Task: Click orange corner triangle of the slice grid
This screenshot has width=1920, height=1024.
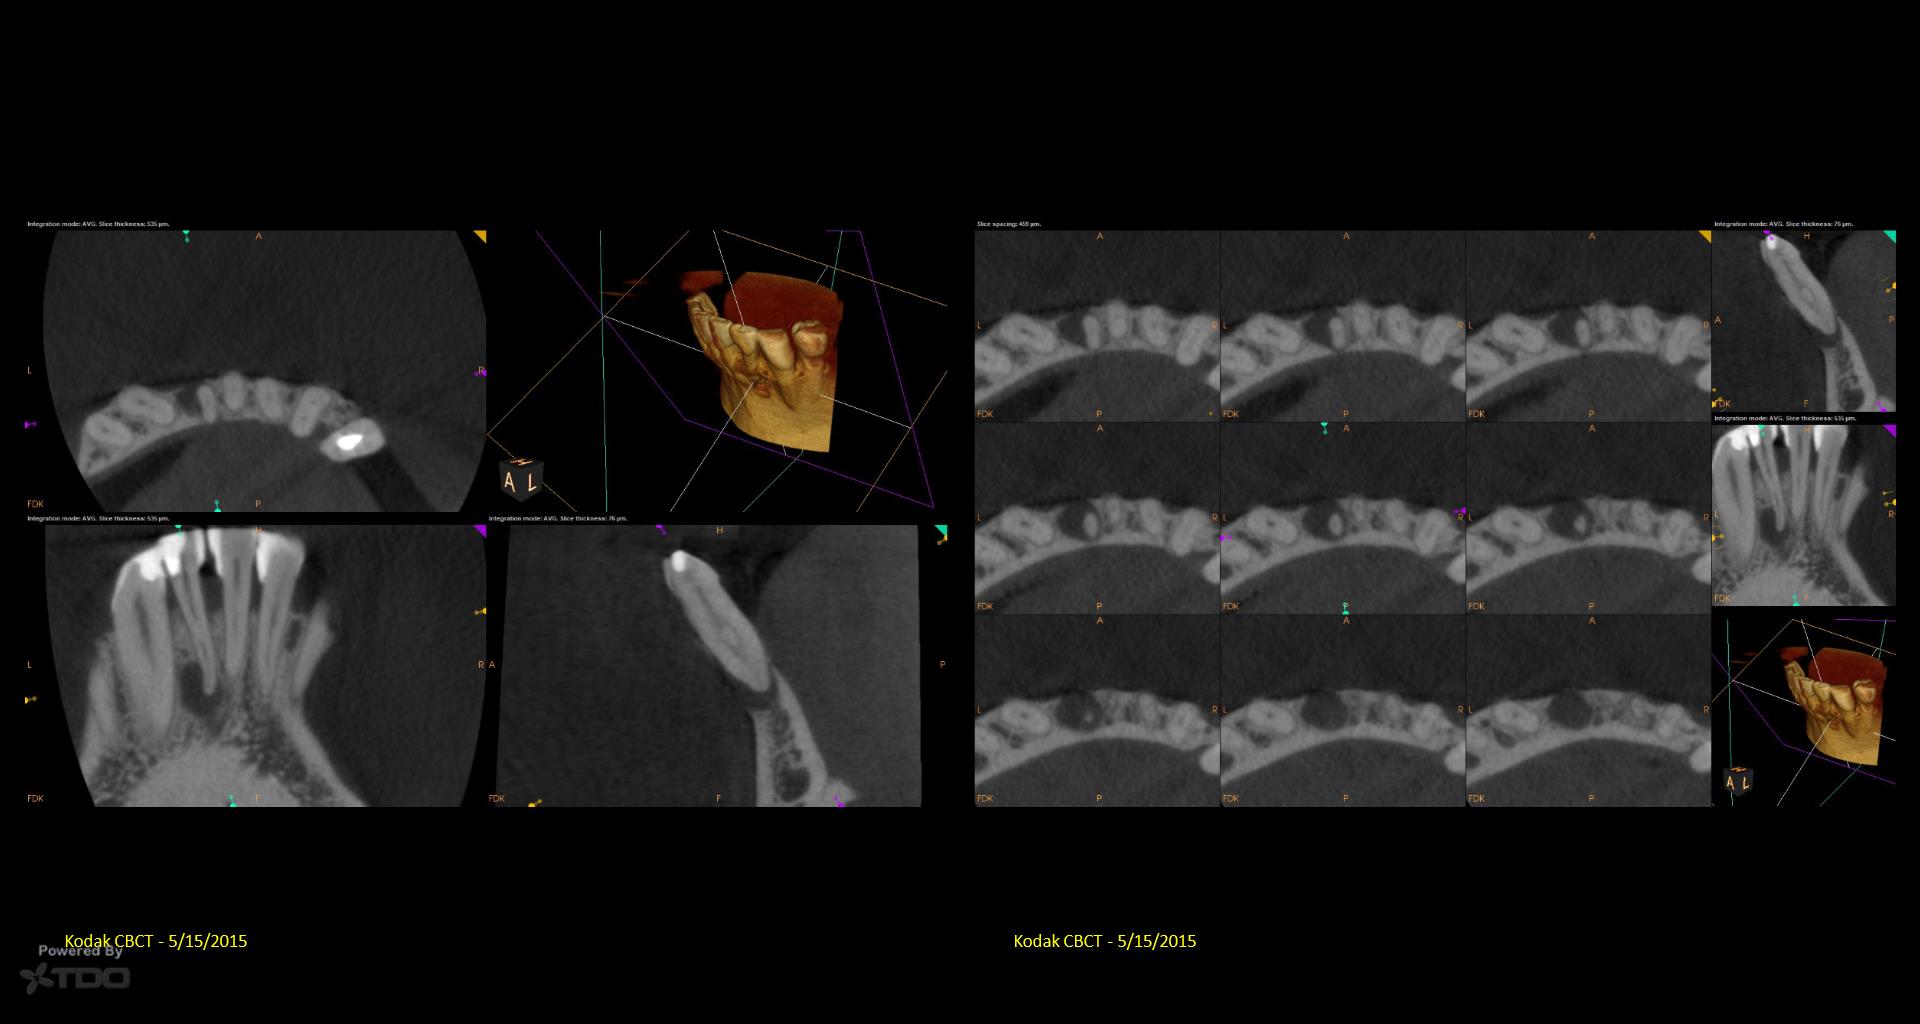Action: (1704, 237)
